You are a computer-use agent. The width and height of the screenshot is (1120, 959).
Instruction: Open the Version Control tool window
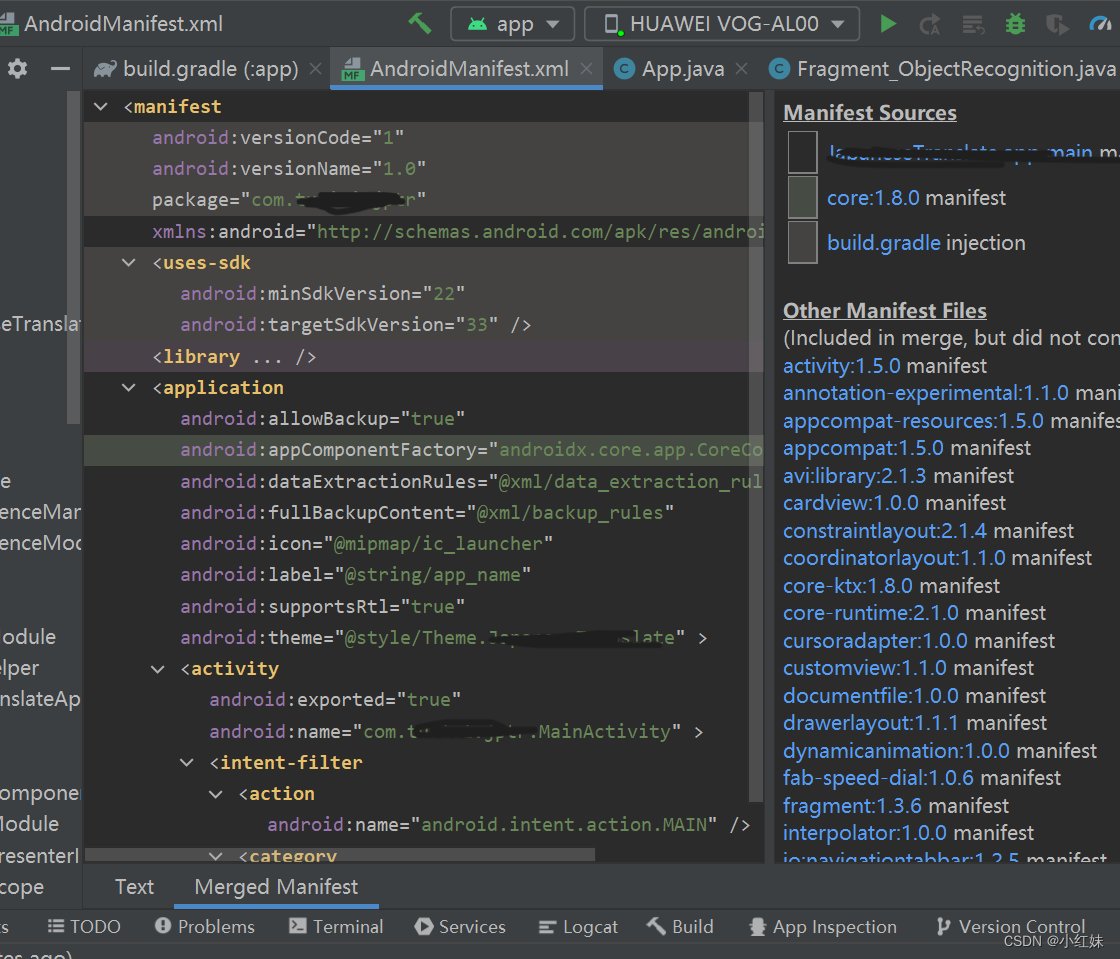click(1010, 927)
